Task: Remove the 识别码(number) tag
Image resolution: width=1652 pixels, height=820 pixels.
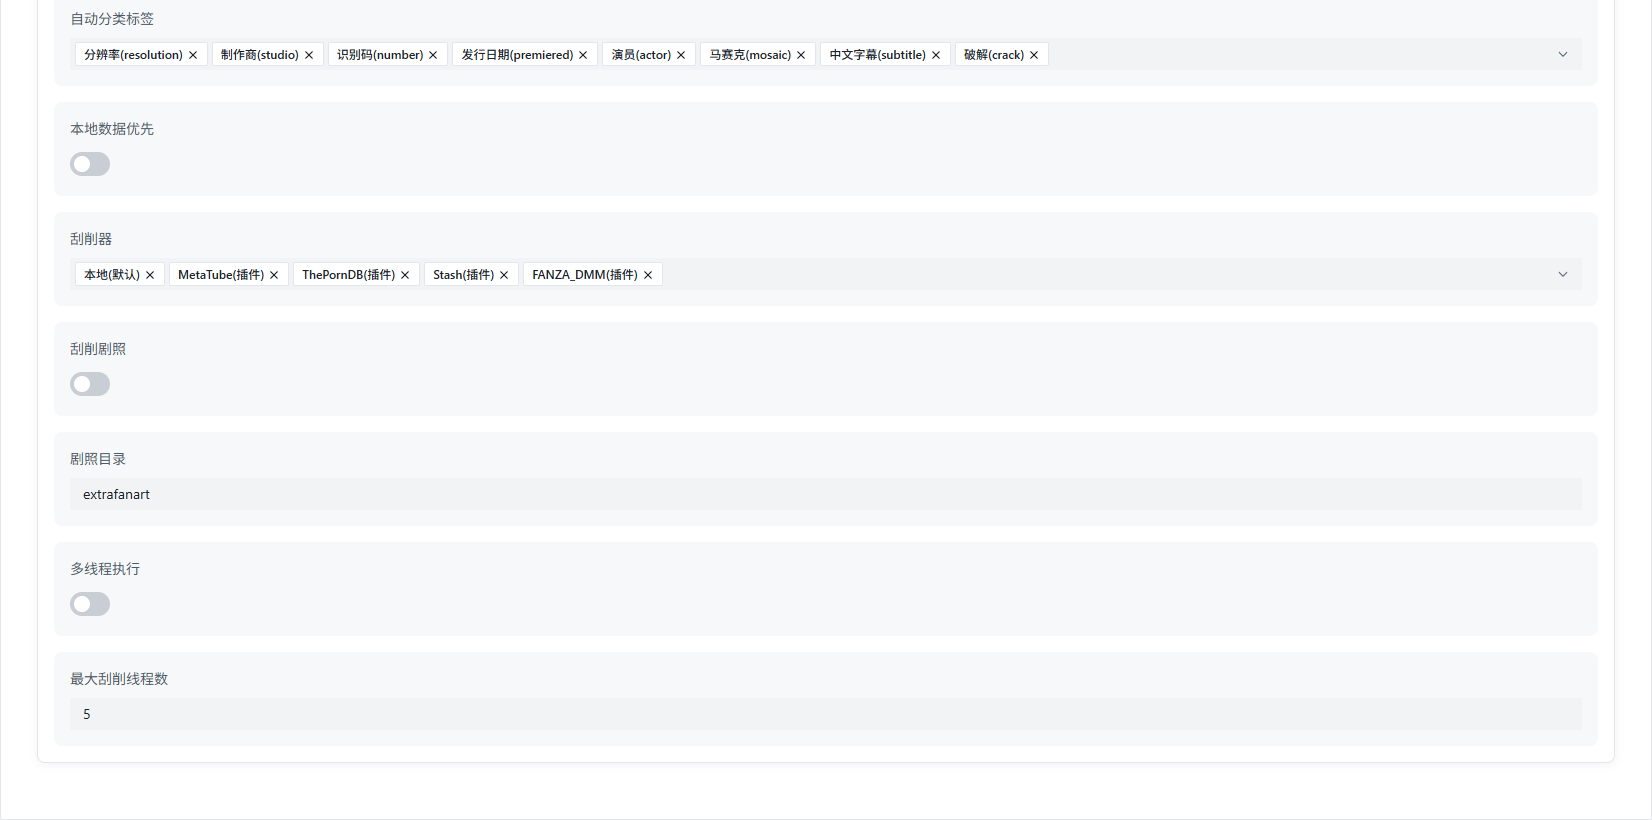Action: 433,55
